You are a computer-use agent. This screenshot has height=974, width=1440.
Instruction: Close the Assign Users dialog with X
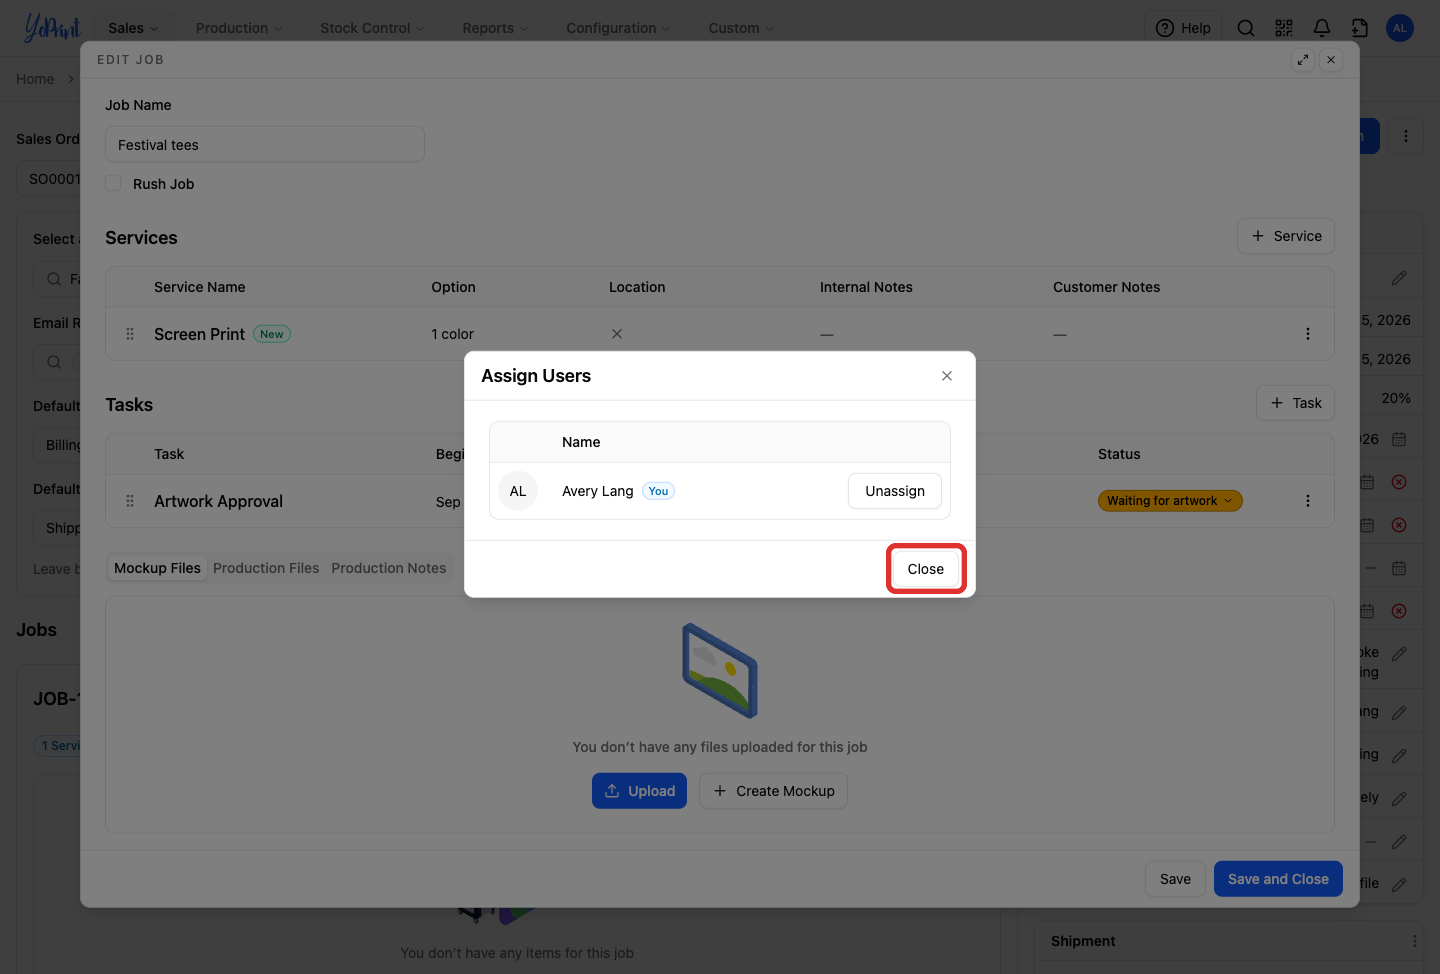(947, 376)
